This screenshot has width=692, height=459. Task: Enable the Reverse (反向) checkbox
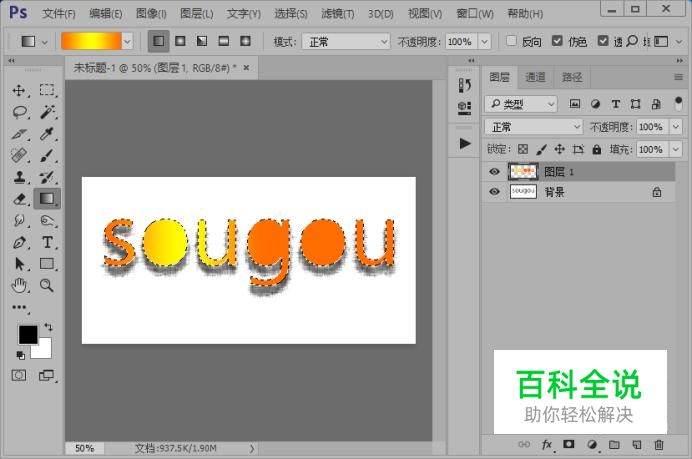point(511,41)
